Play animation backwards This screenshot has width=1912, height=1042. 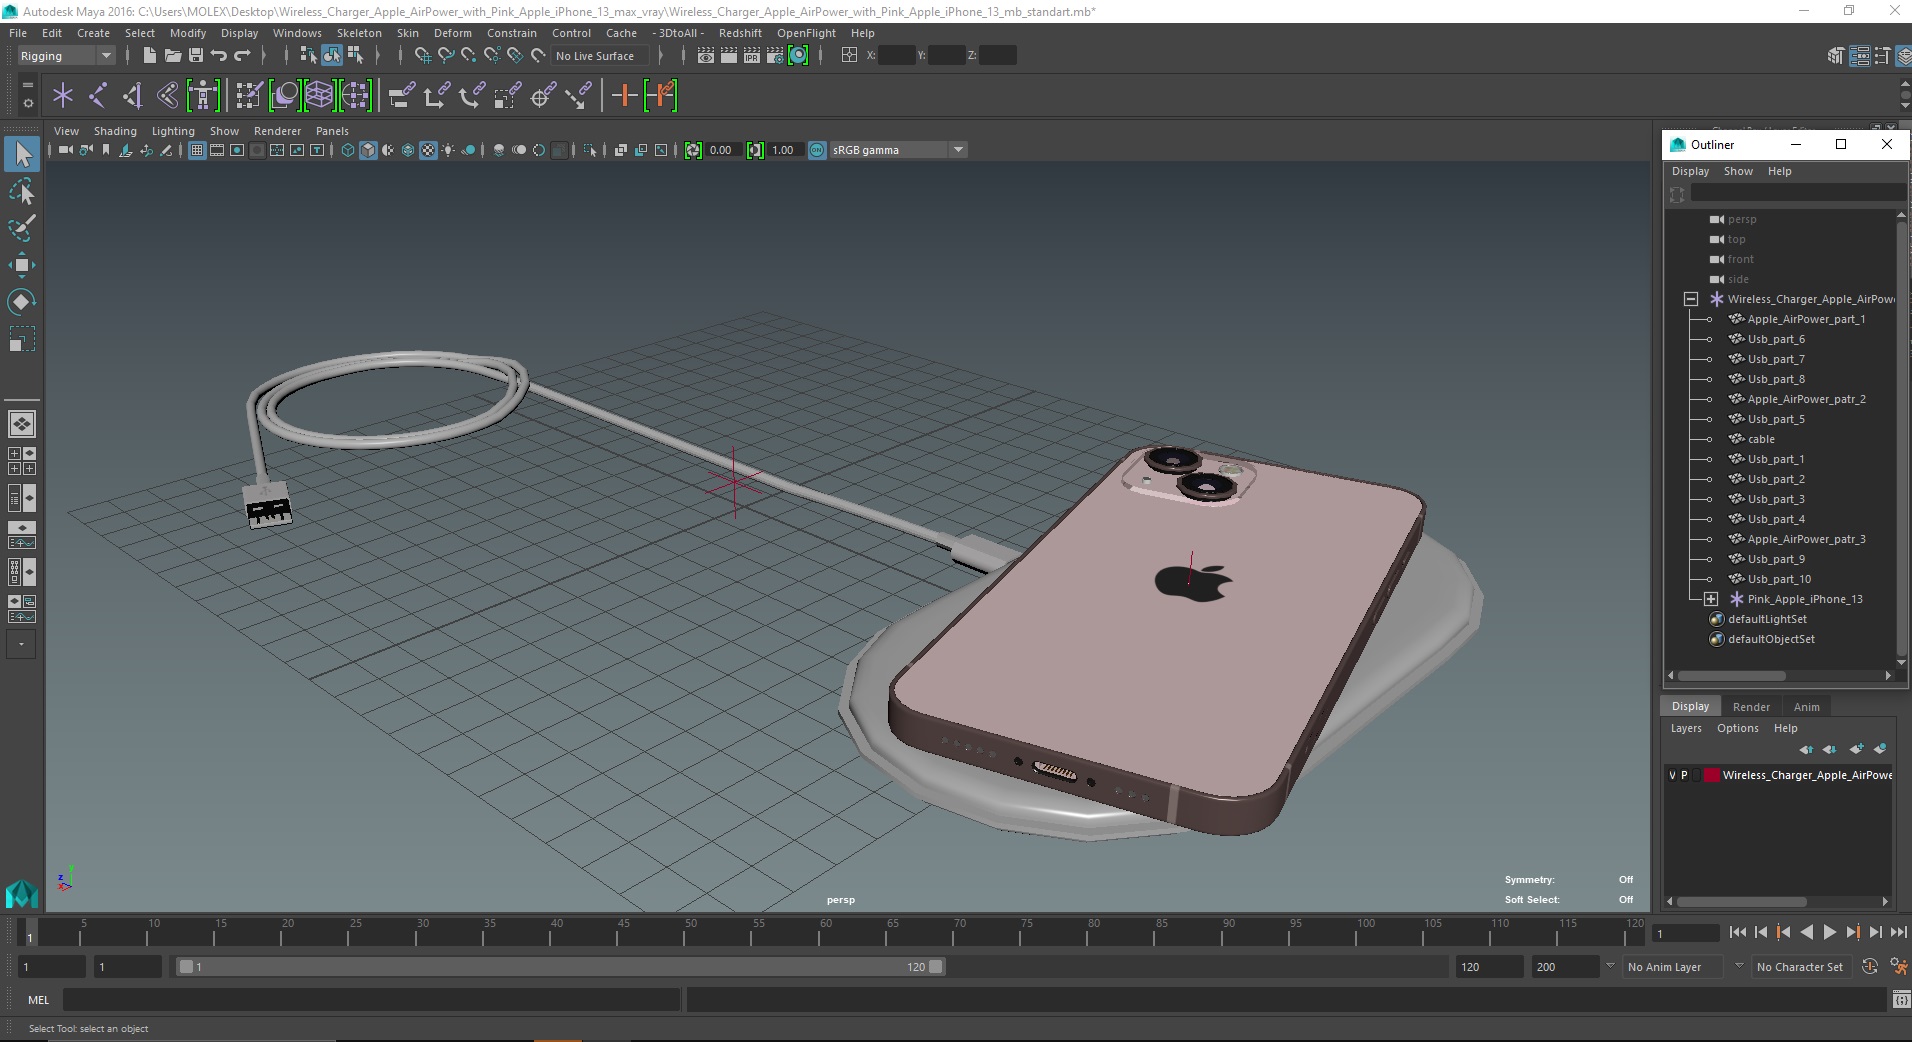[x=1806, y=932]
